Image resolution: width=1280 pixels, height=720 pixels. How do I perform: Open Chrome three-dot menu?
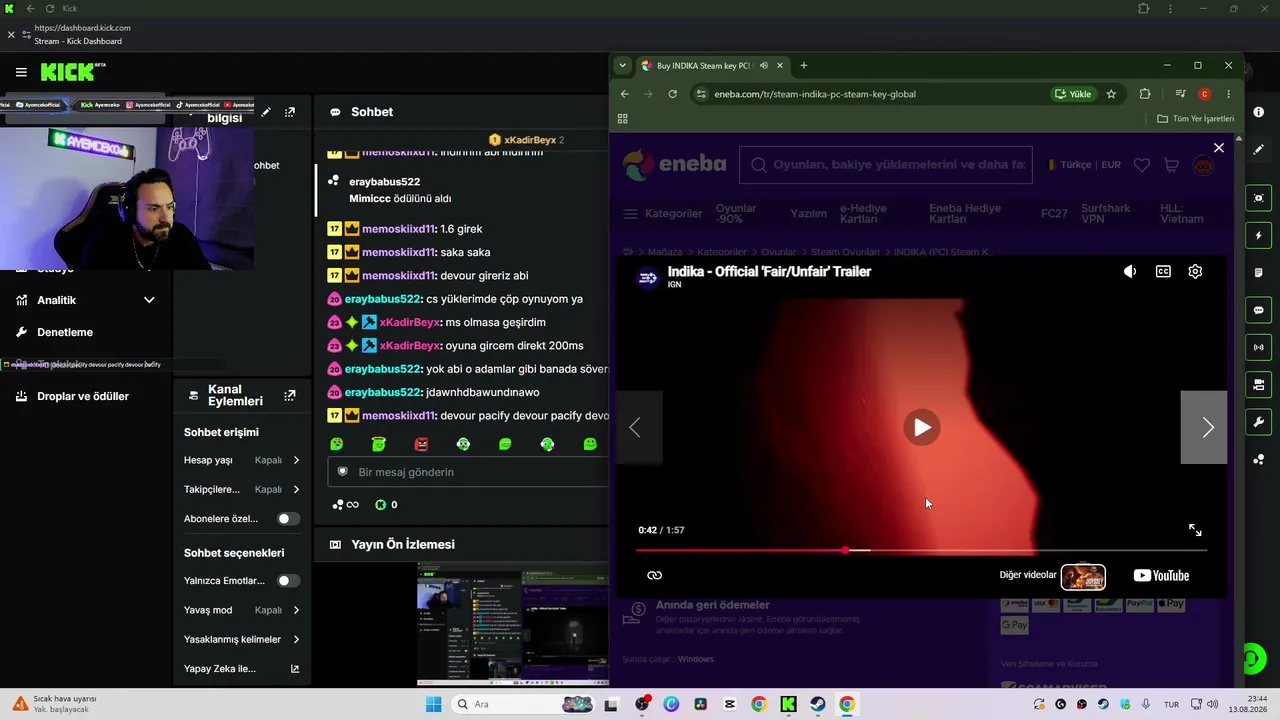1228,94
